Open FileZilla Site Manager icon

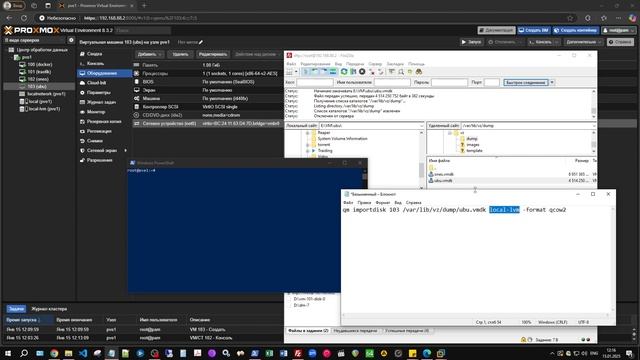click(x=289, y=72)
